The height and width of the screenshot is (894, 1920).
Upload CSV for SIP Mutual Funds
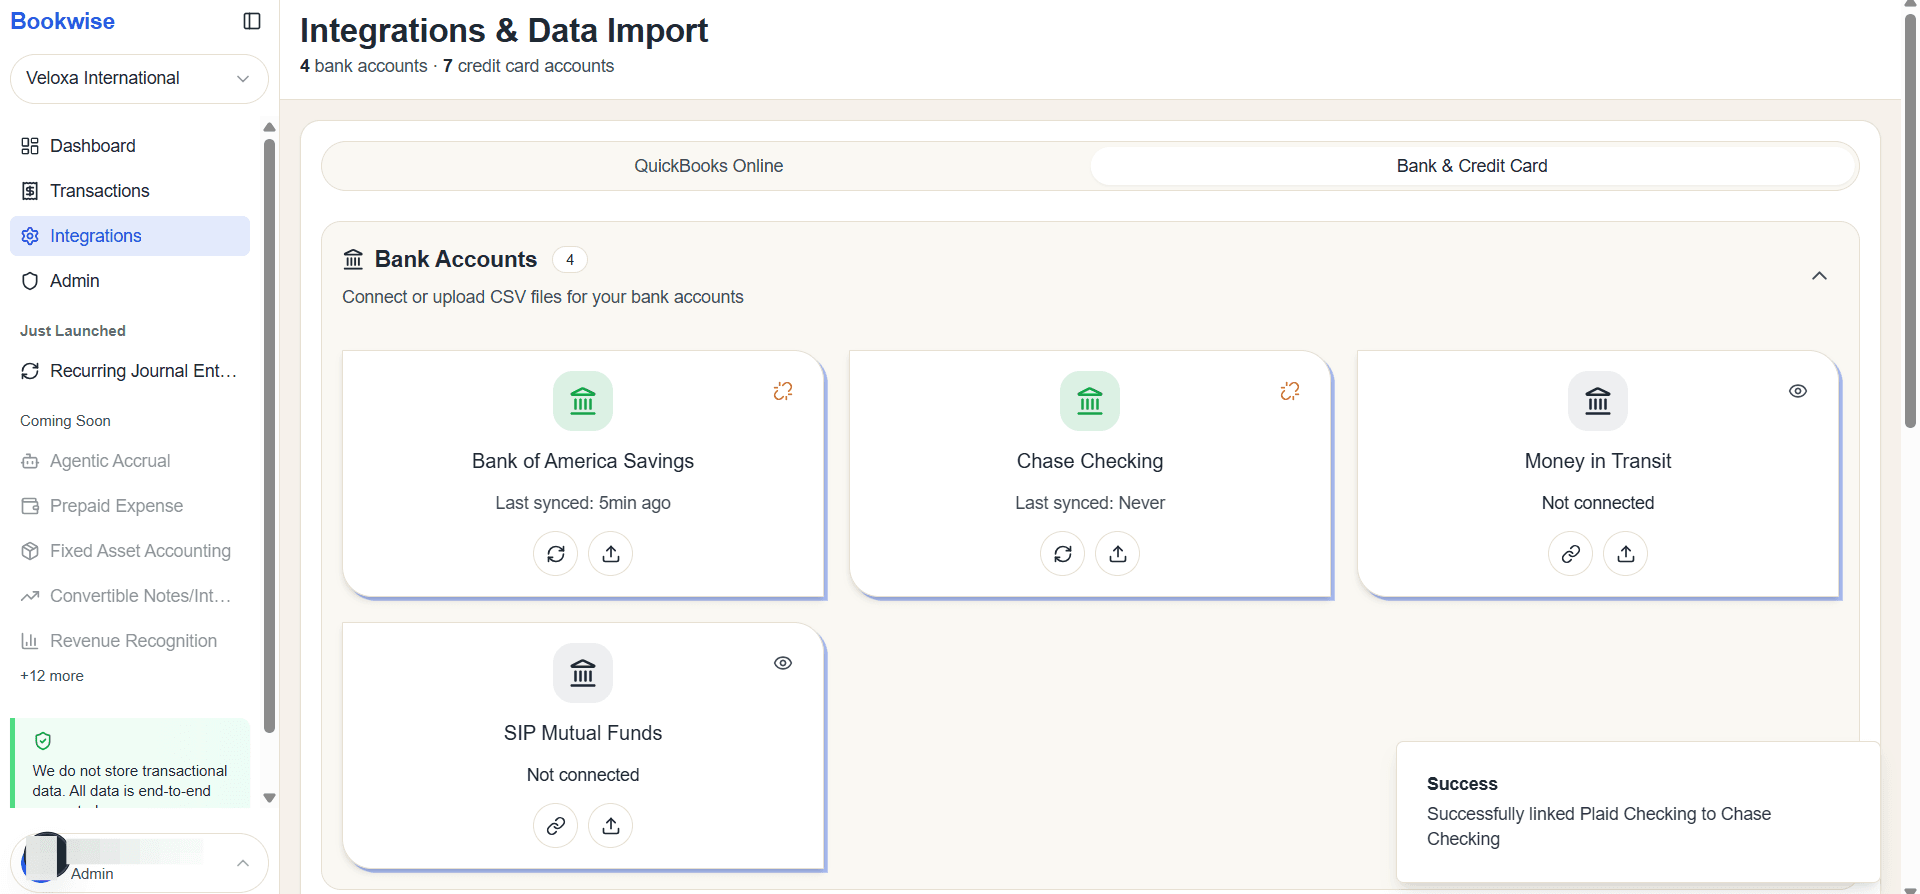tap(611, 826)
